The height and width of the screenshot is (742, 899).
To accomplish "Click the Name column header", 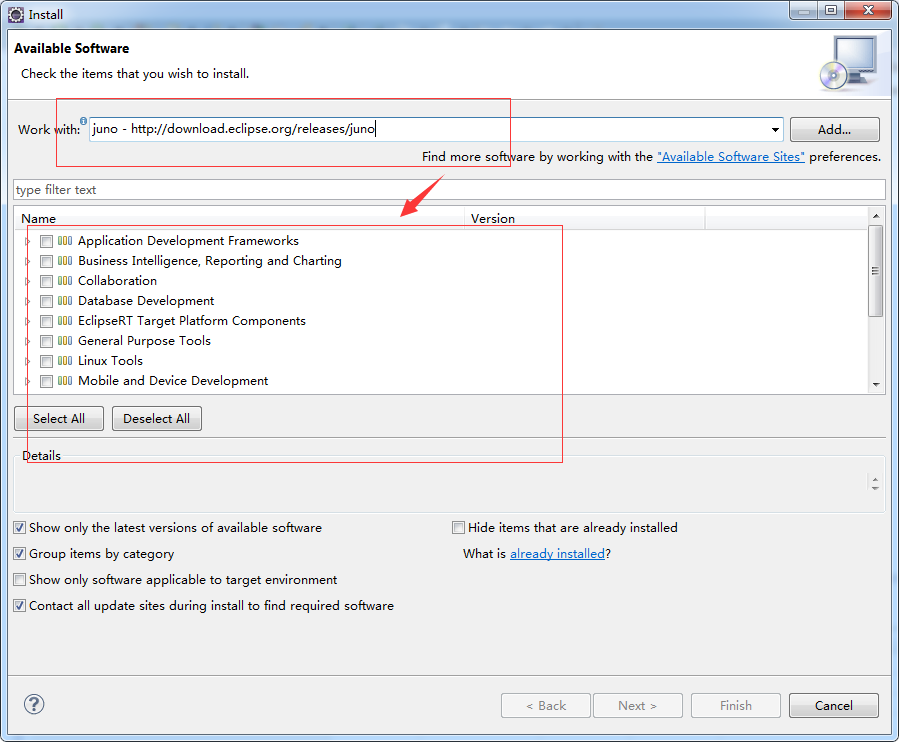I will click(239, 218).
